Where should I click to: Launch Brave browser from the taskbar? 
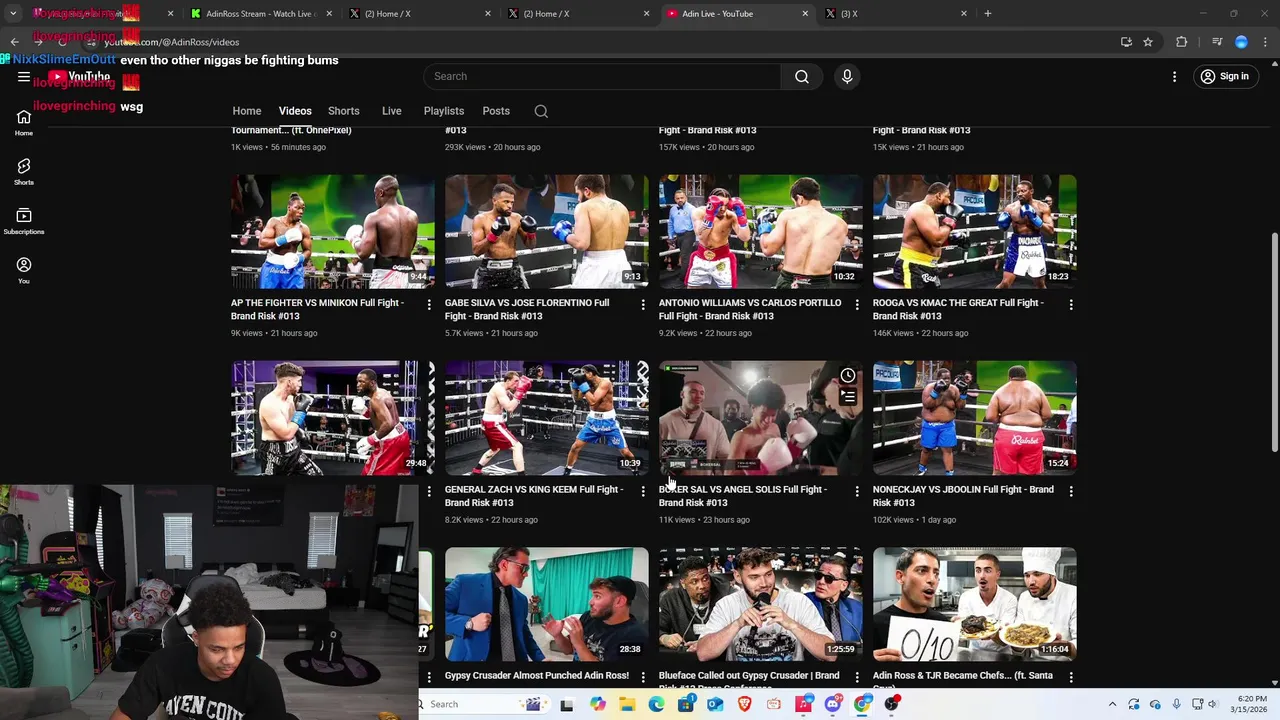[x=744, y=704]
